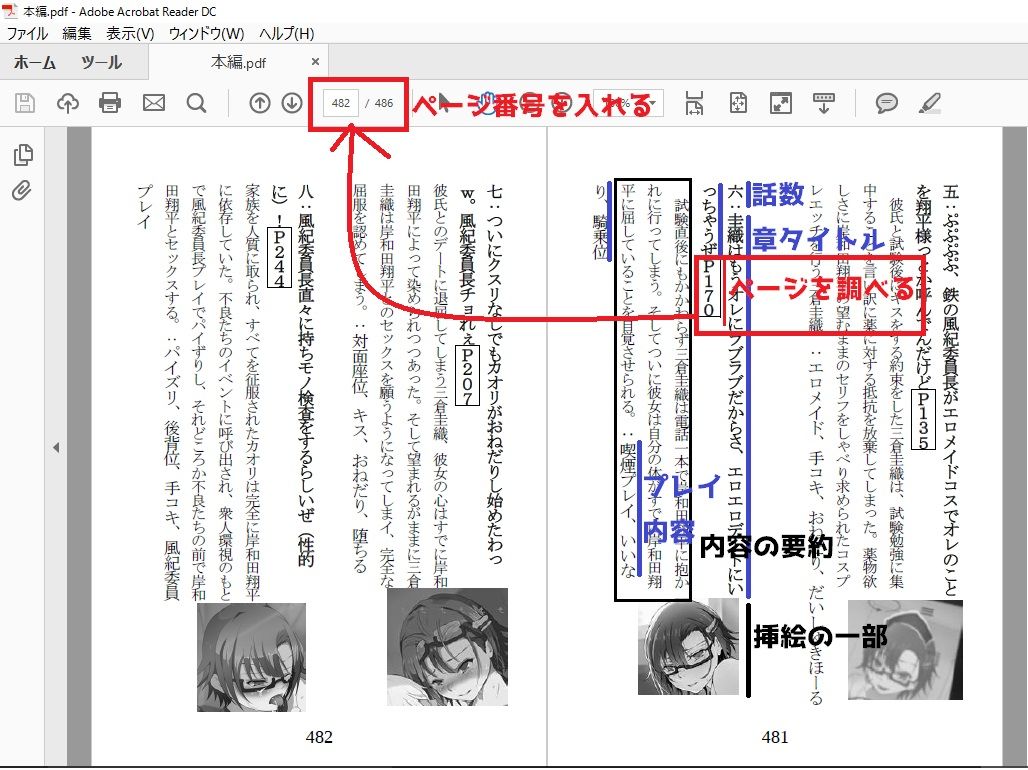Click the Save file icon
The height and width of the screenshot is (770, 1028).
(x=25, y=103)
